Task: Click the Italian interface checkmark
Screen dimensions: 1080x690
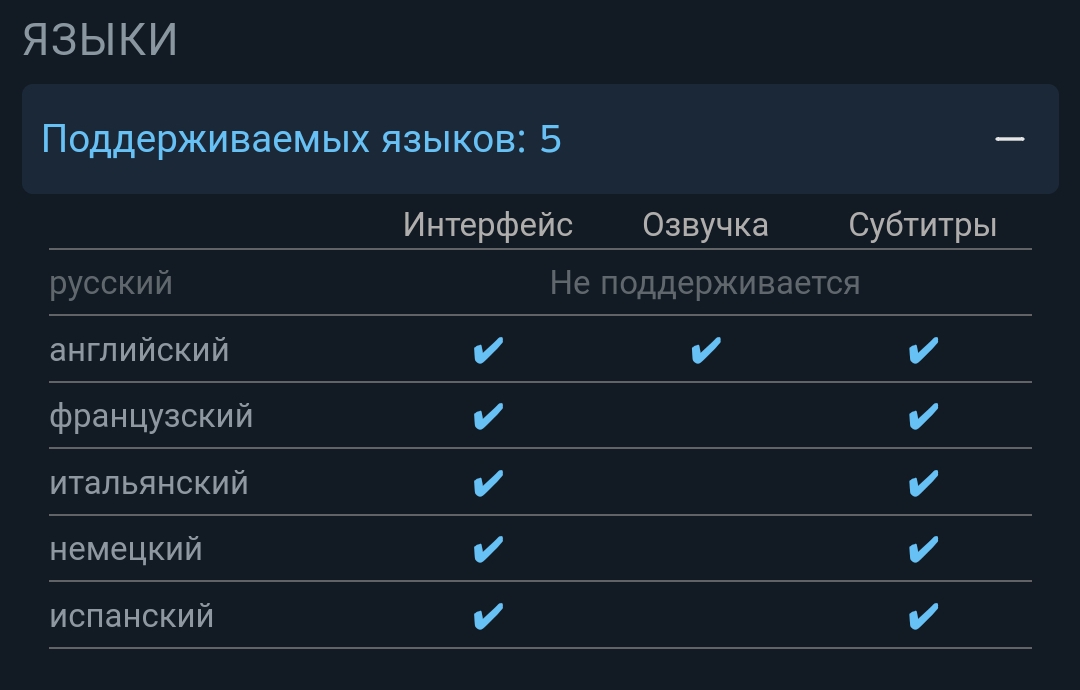Action: tap(488, 483)
